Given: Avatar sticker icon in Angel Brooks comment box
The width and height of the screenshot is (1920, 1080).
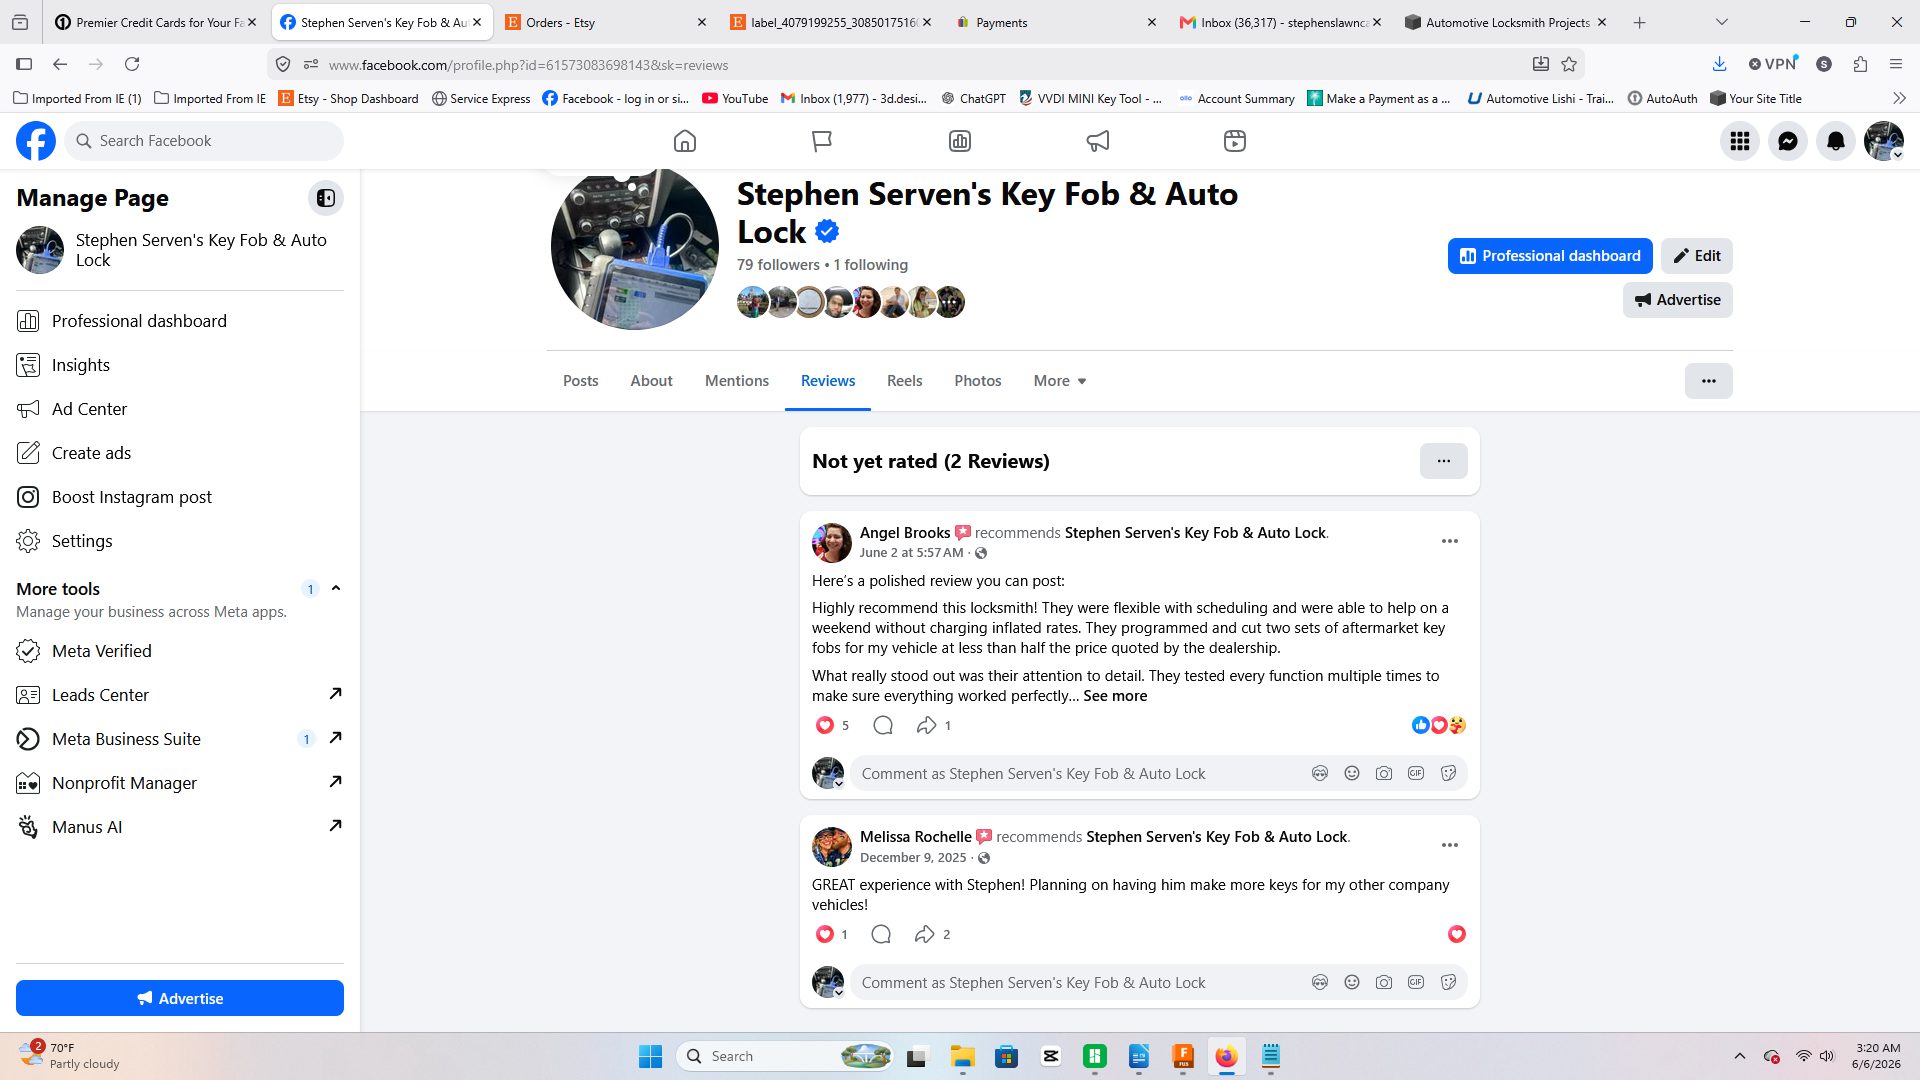Looking at the screenshot, I should click(1320, 773).
